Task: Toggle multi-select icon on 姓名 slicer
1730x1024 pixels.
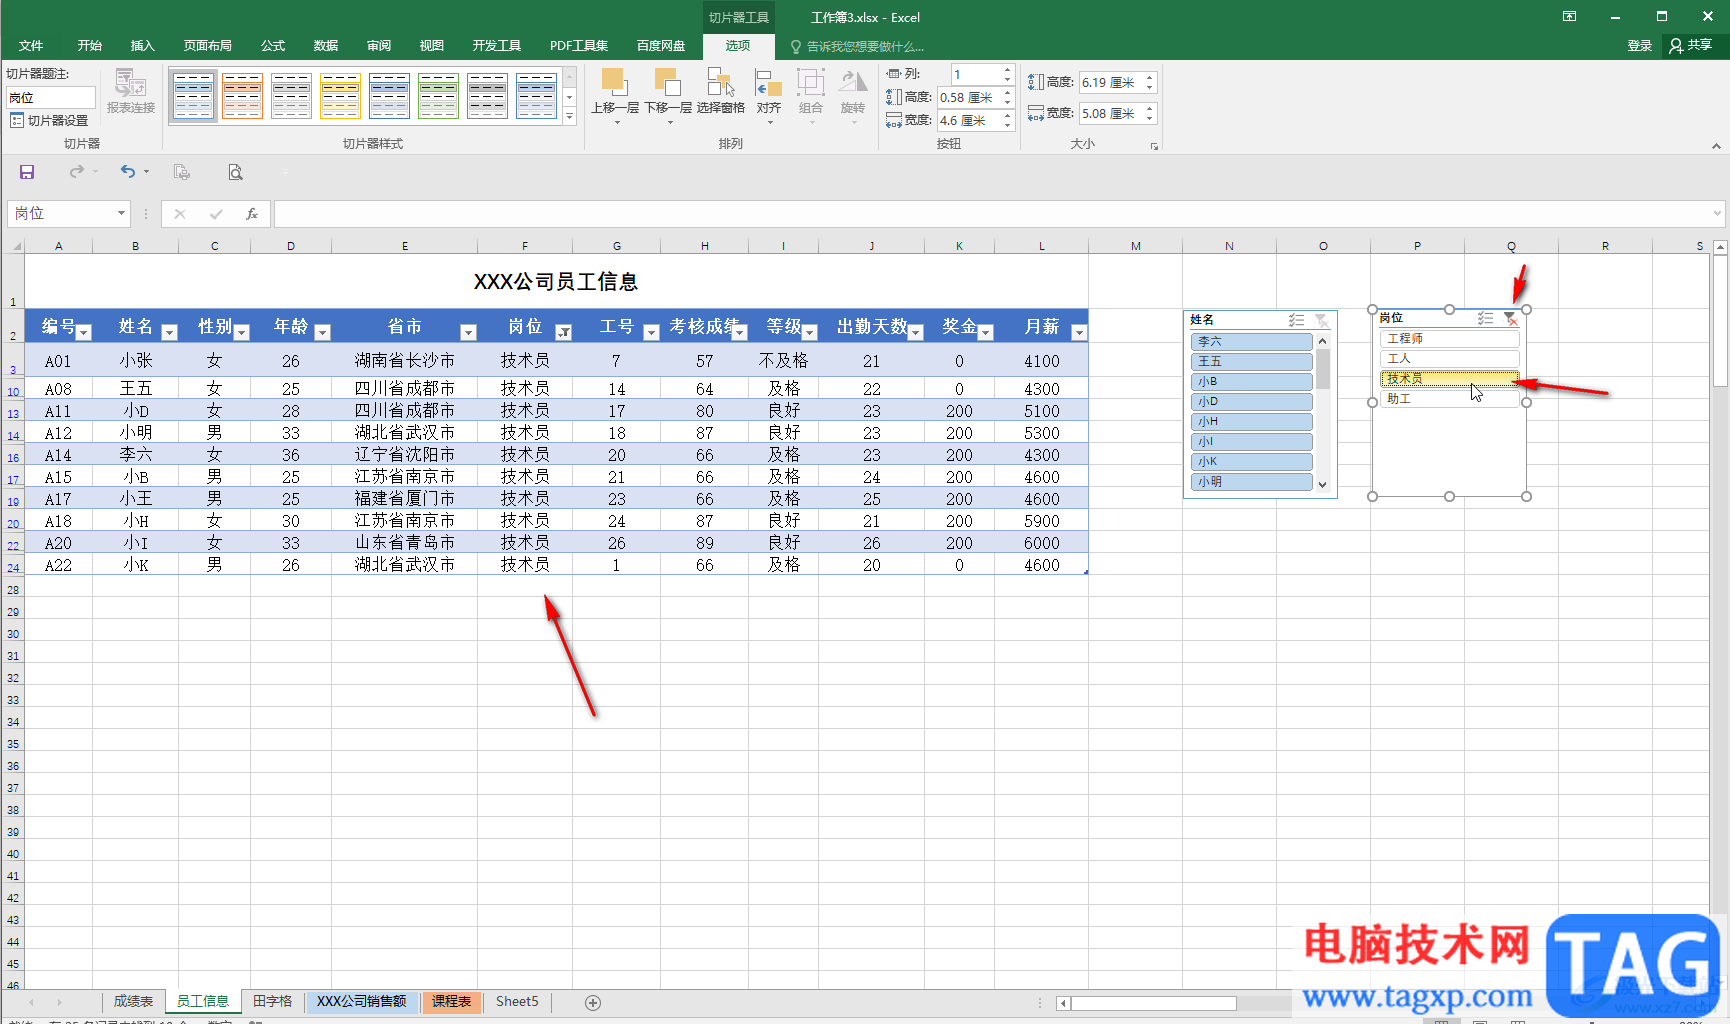Action: point(1296,320)
